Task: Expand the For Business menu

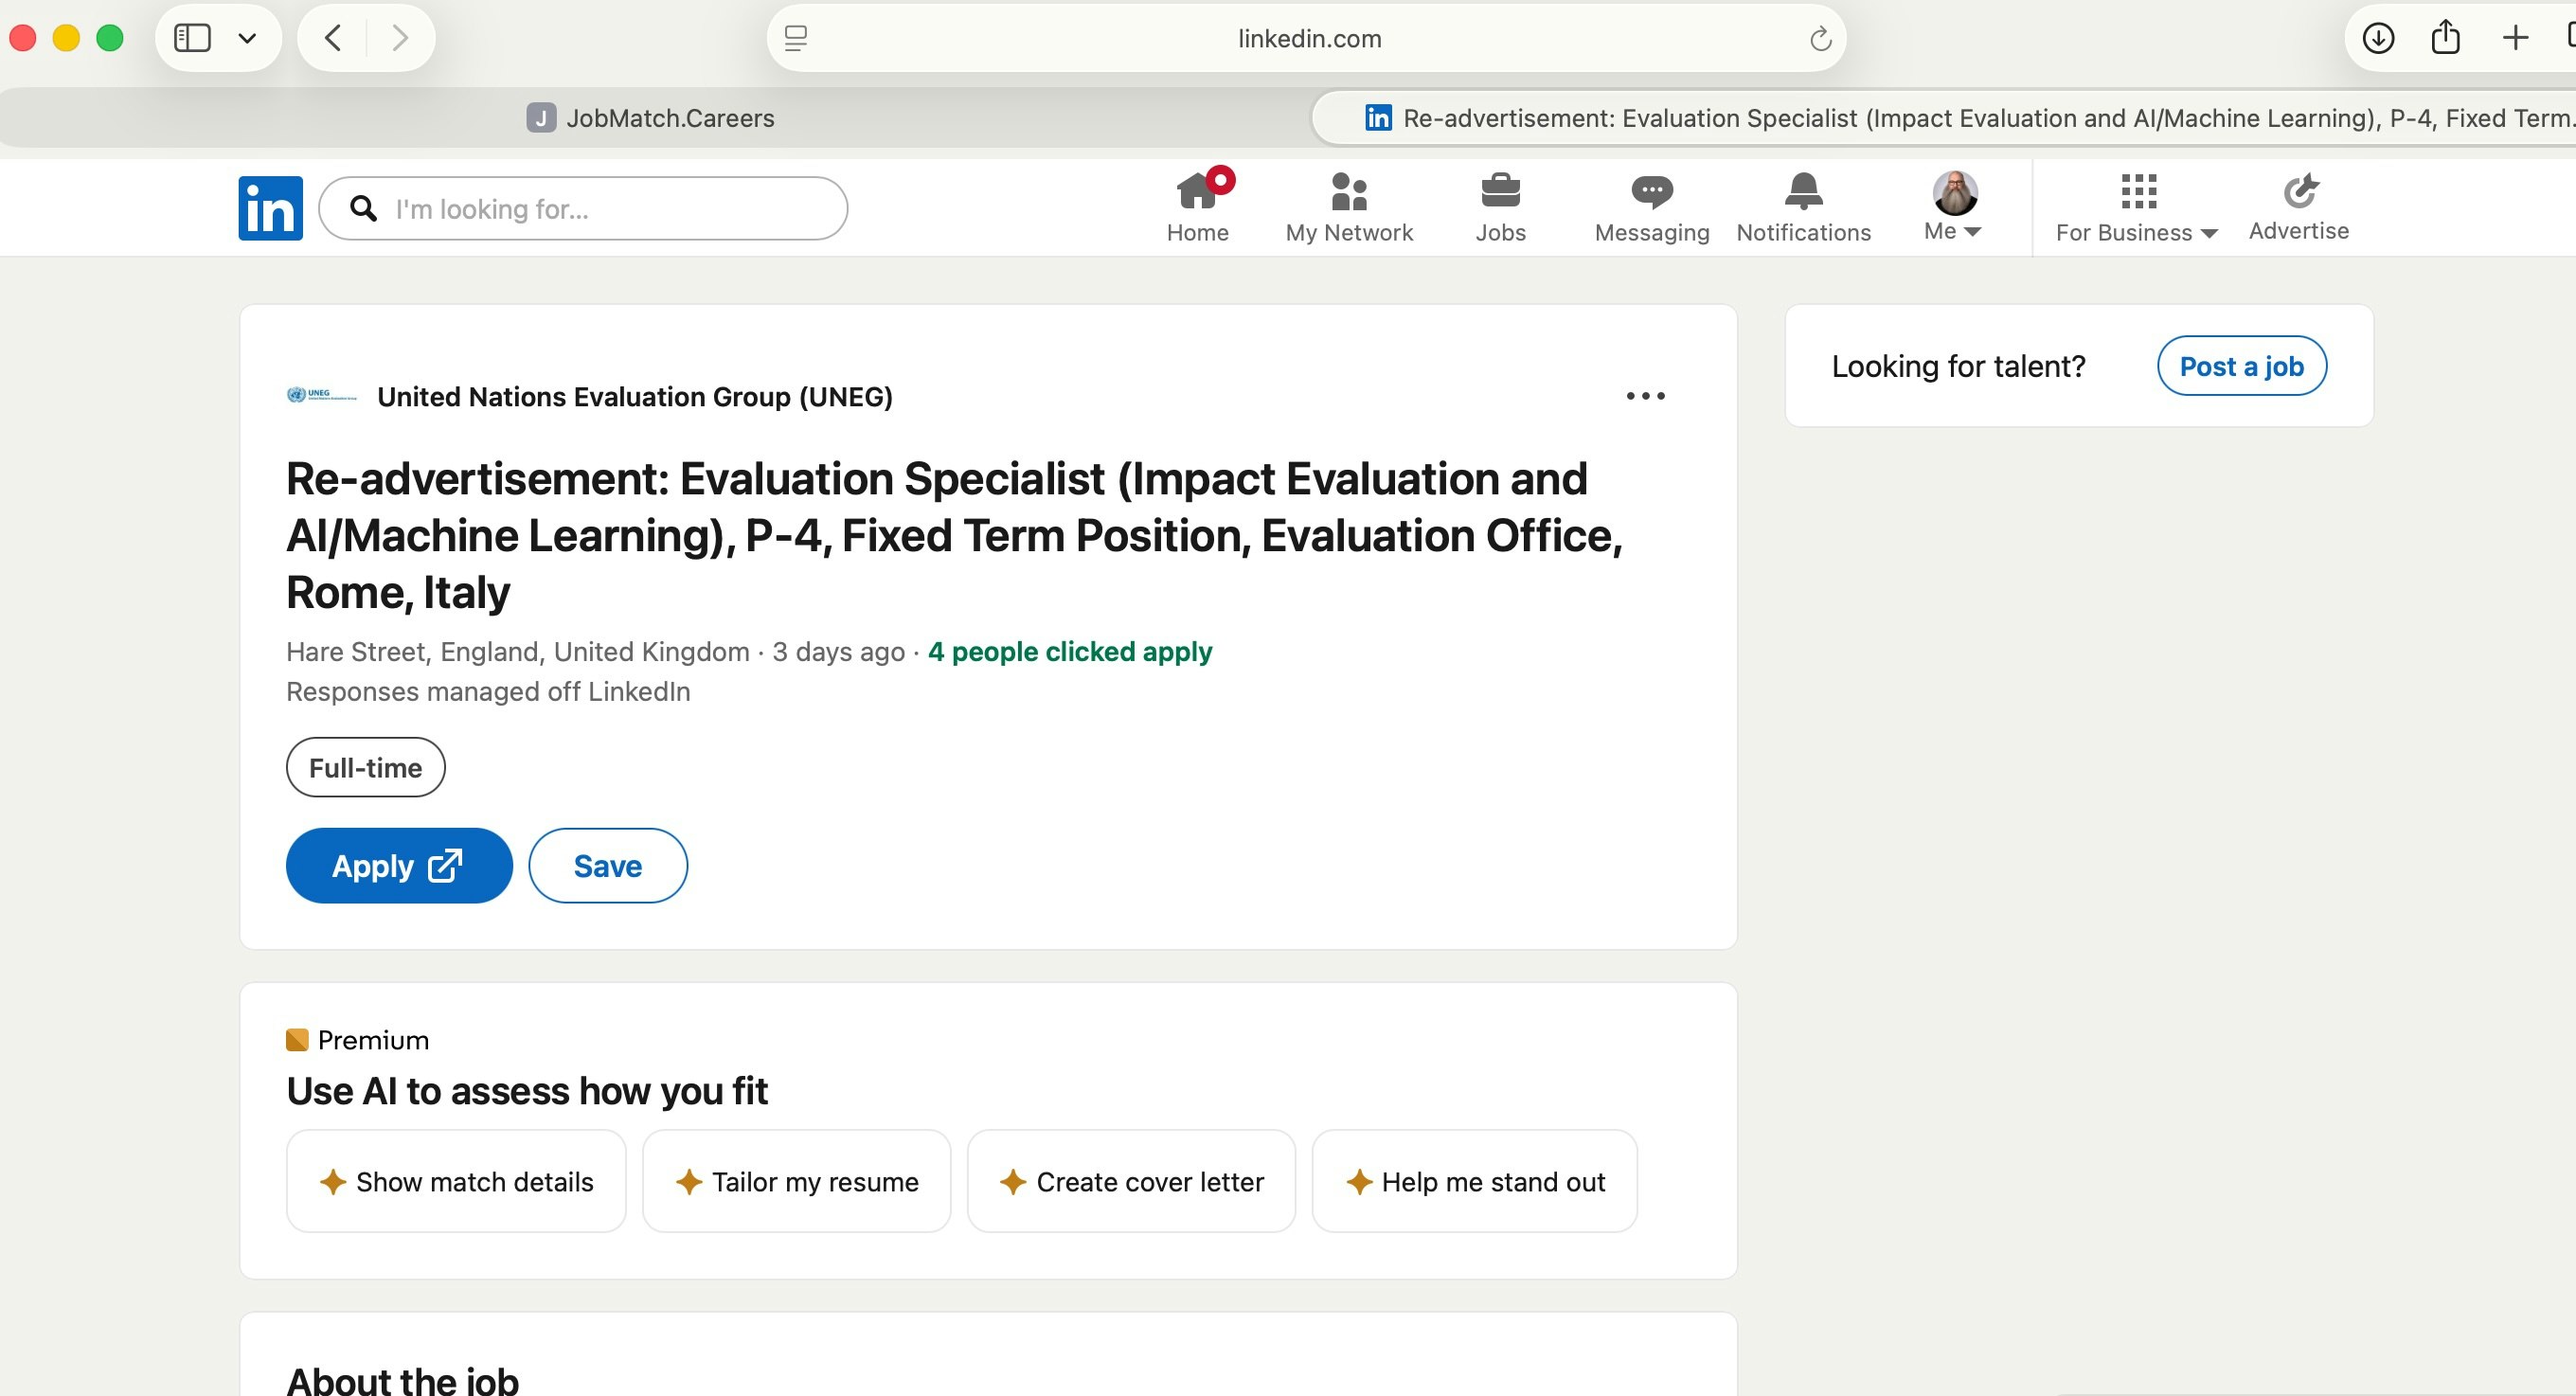Action: tap(2137, 208)
